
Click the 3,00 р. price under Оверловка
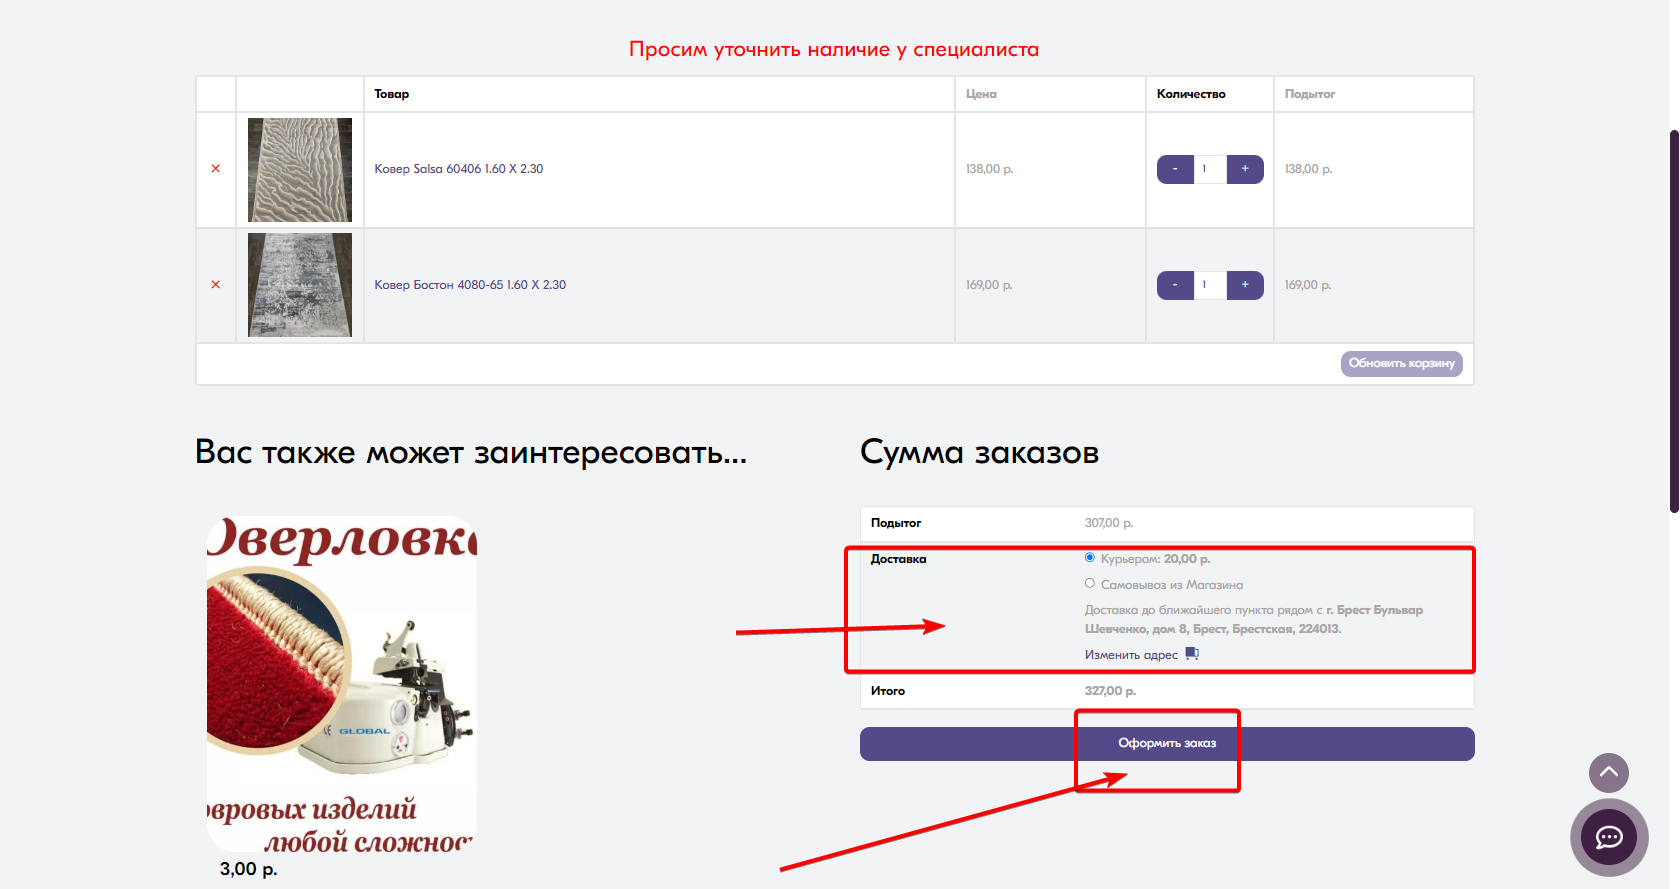click(249, 869)
